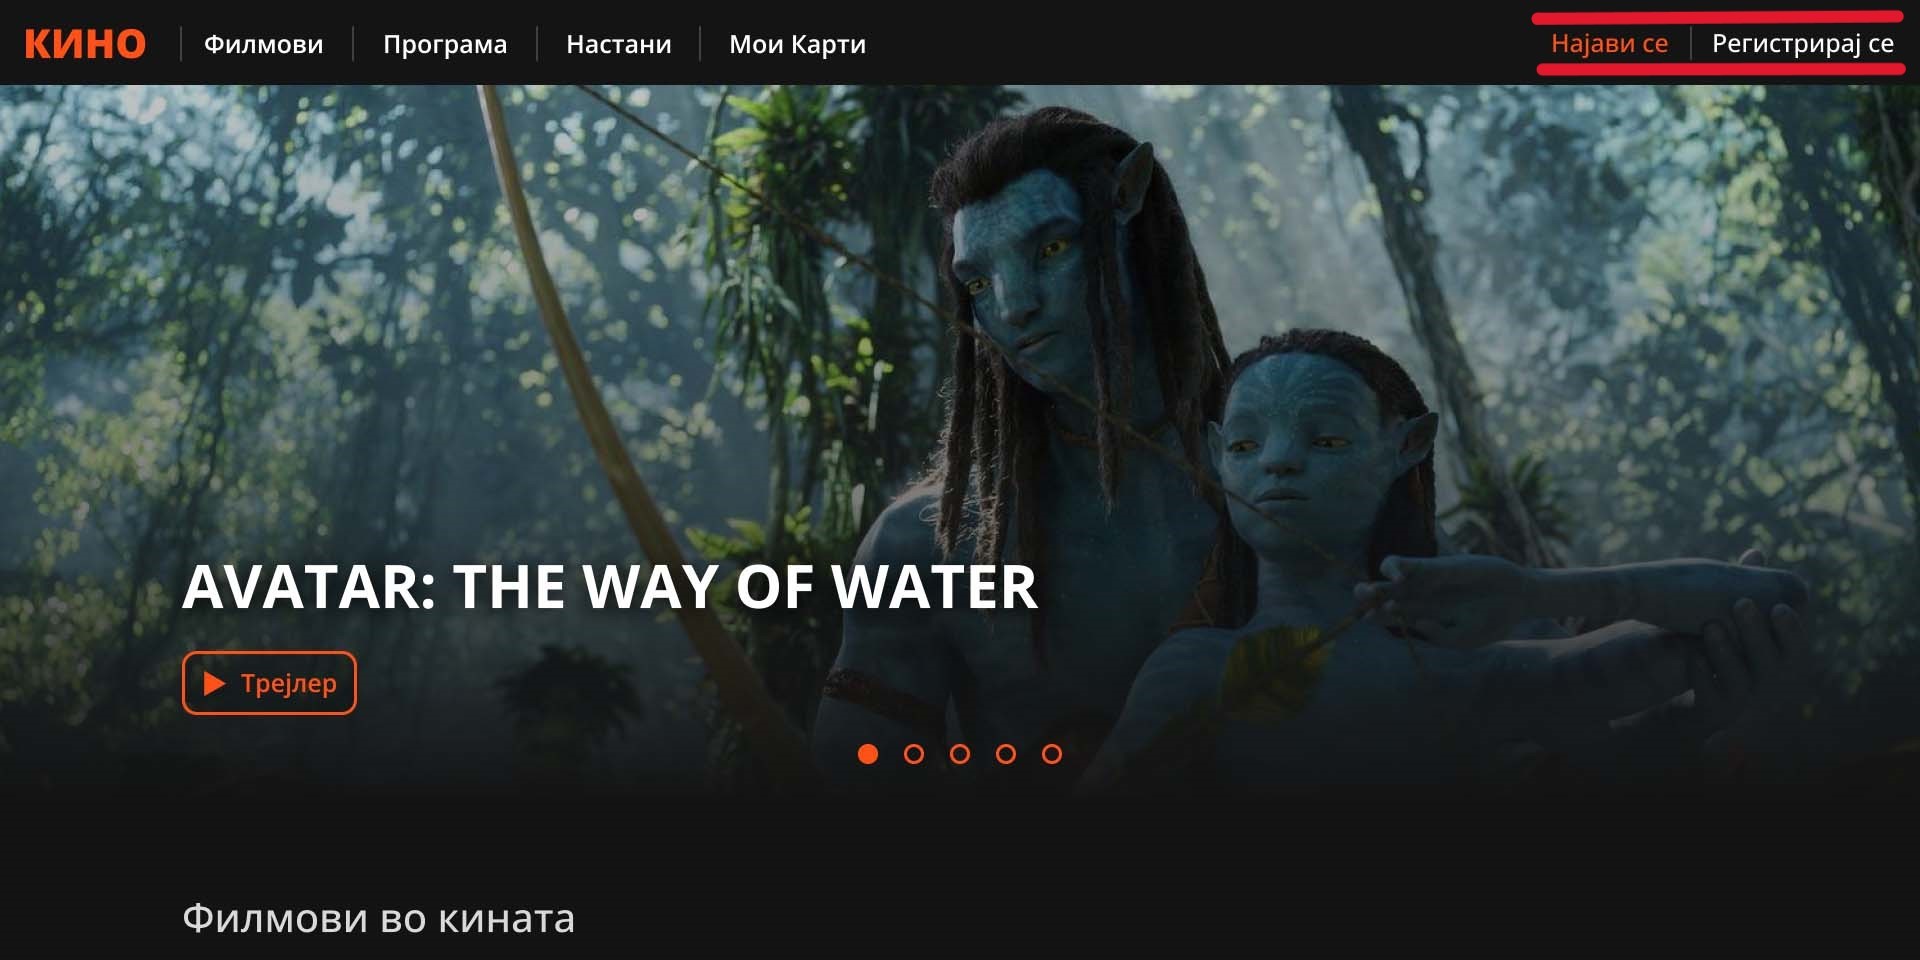
Task: Click the younger Na'vi character's face
Action: [x=1290, y=440]
